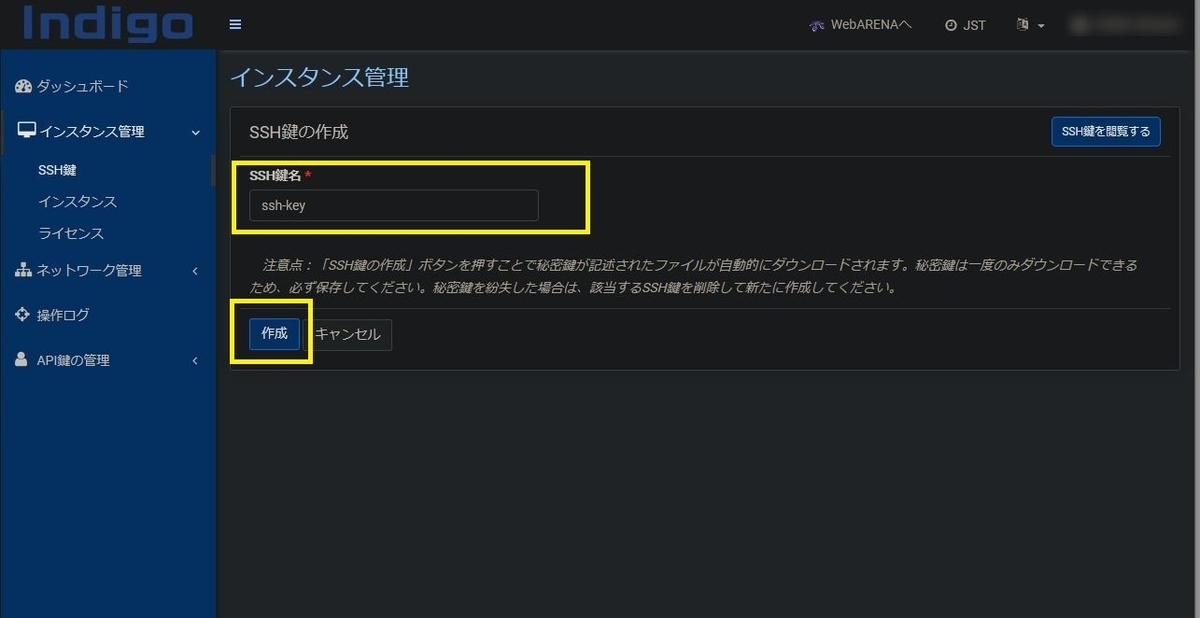
Task: Open the language selector dropdown
Action: [x=1030, y=25]
